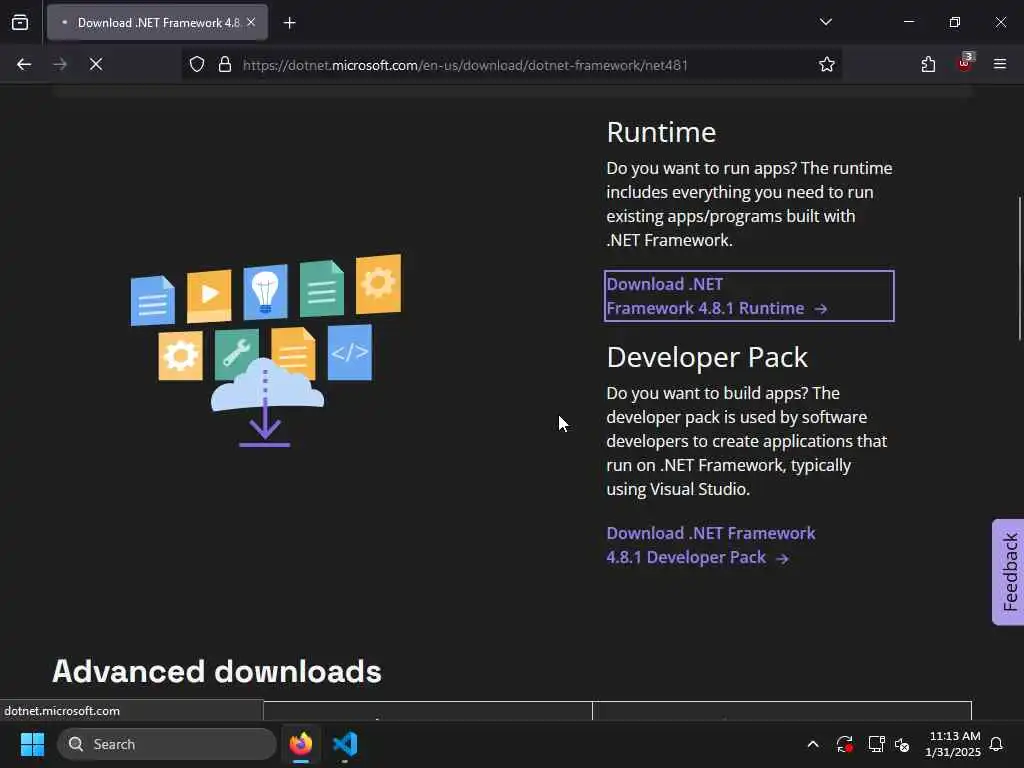Stop loading the page

tap(96, 65)
